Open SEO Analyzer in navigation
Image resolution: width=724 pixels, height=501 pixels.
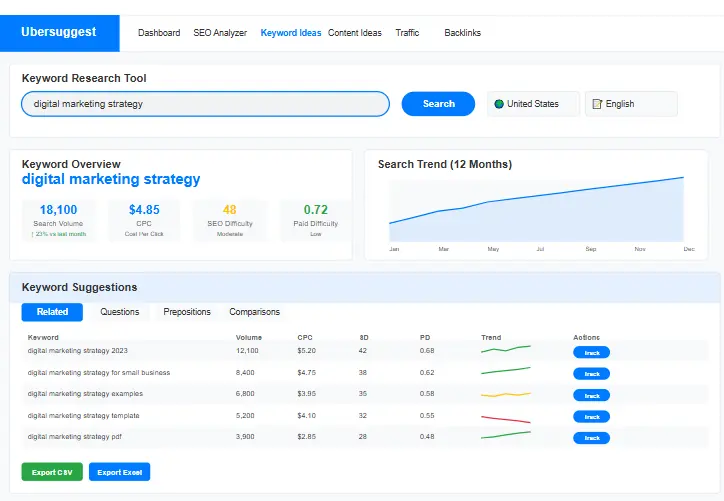(x=220, y=33)
